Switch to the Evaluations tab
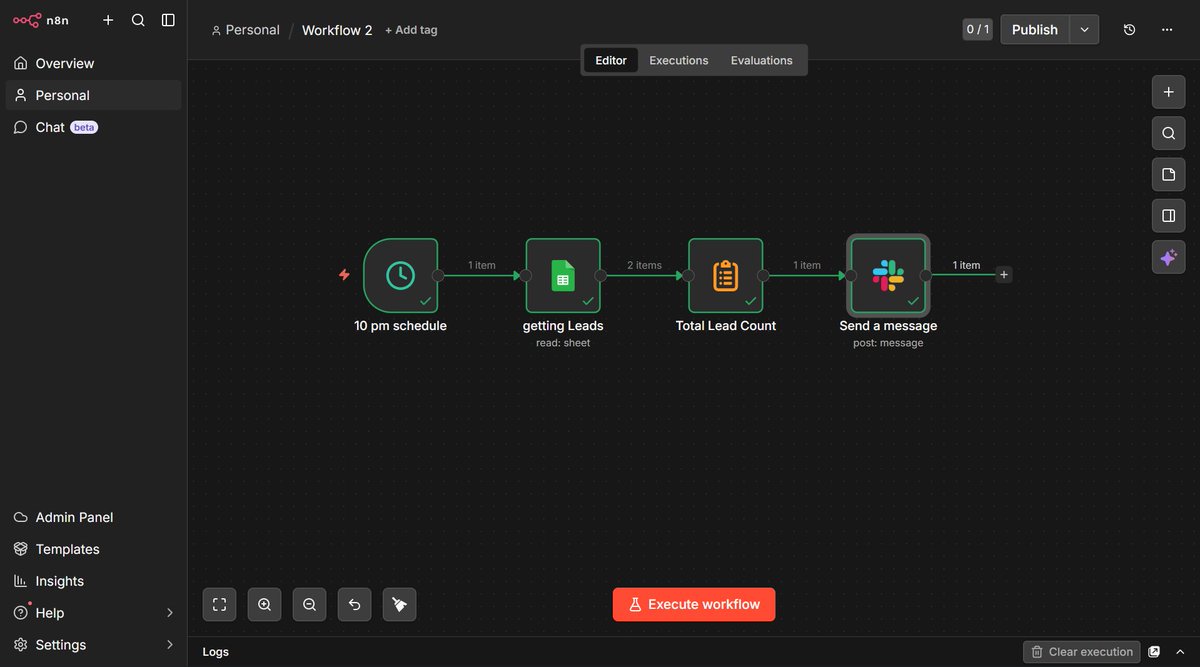 pos(762,60)
